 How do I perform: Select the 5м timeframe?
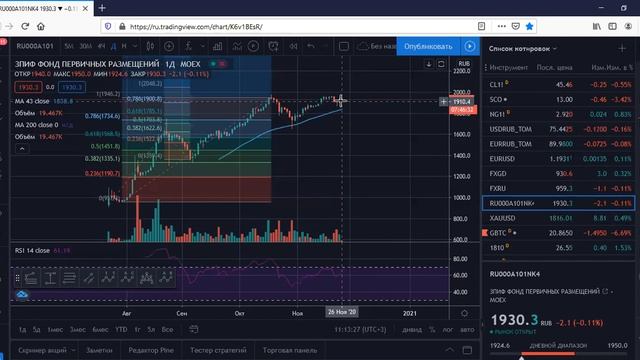69,46
